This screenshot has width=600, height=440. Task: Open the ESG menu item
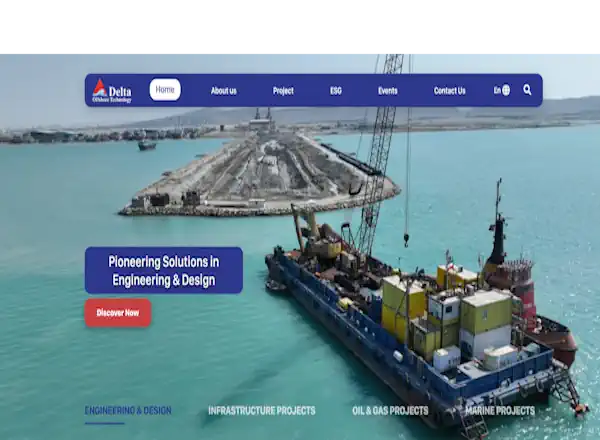pos(336,91)
